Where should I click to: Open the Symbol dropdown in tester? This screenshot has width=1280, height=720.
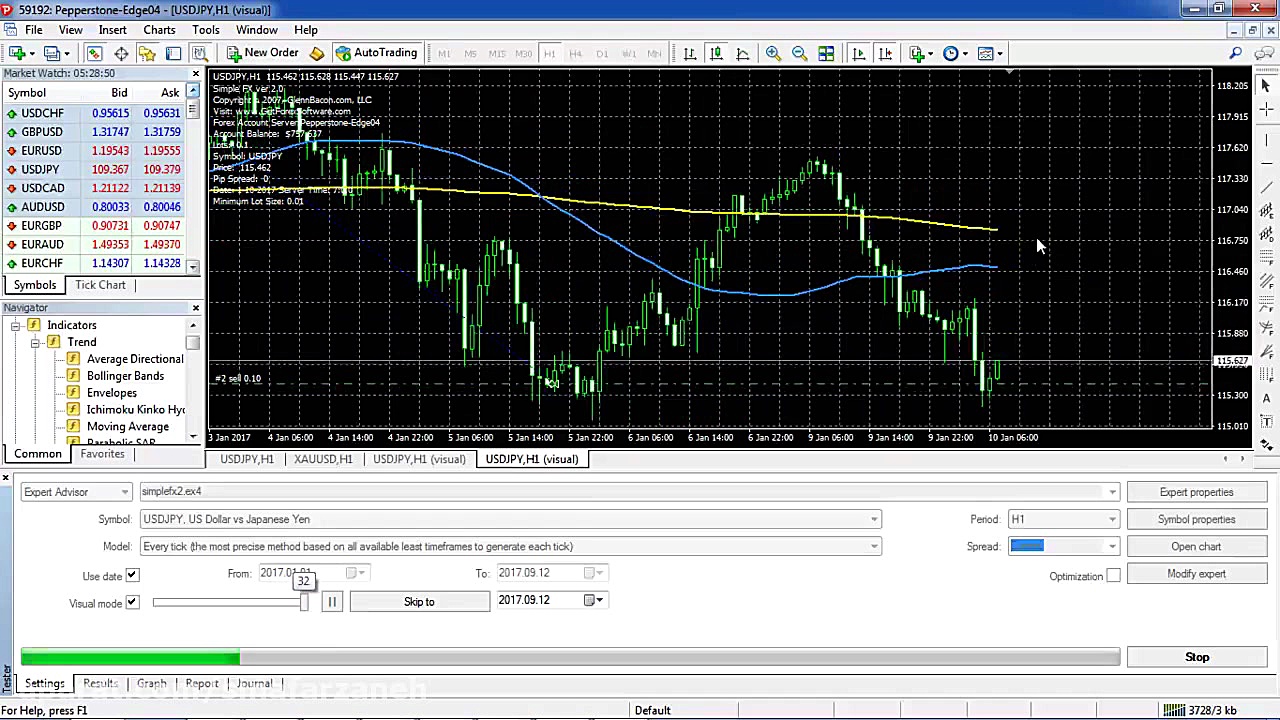(x=872, y=519)
